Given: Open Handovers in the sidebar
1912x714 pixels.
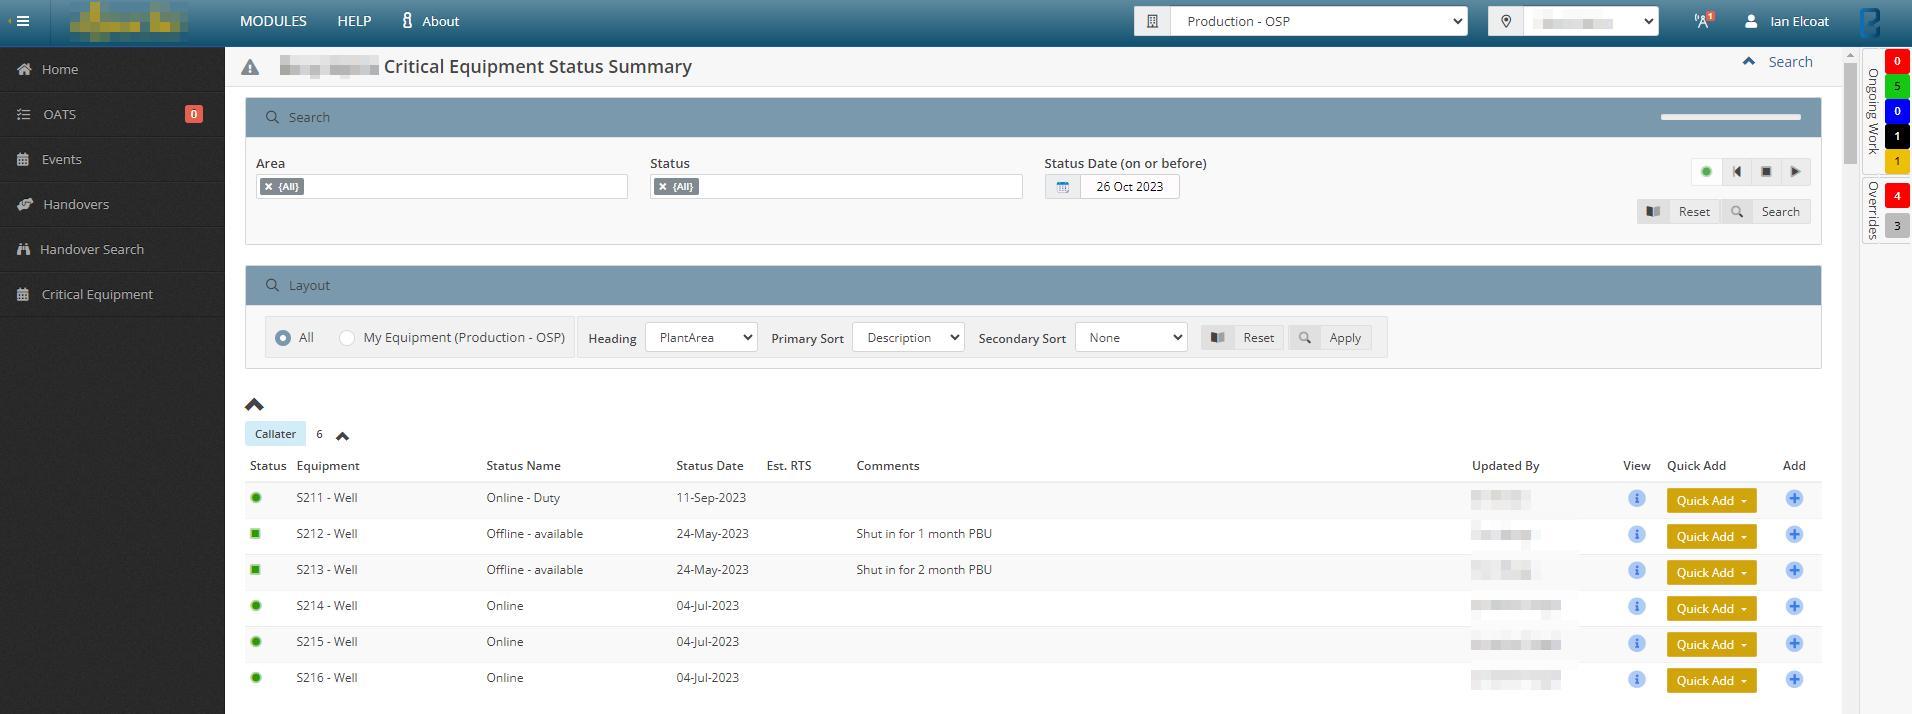Looking at the screenshot, I should tap(112, 204).
